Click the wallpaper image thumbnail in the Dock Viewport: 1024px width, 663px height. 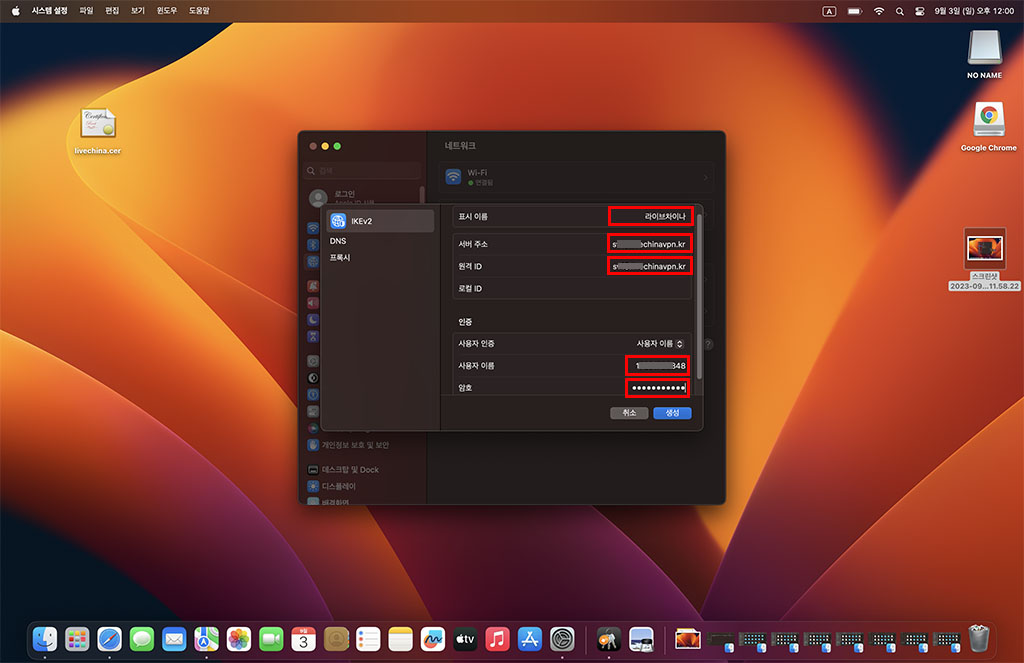[x=688, y=639]
